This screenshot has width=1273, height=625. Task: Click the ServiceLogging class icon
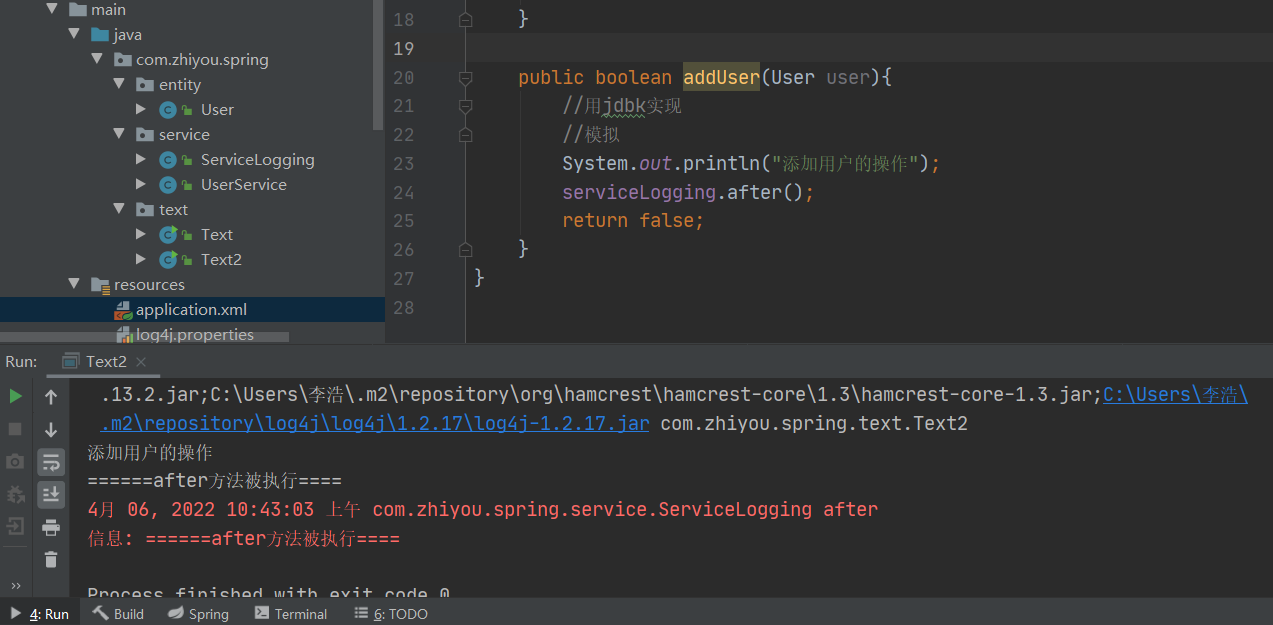(x=167, y=159)
